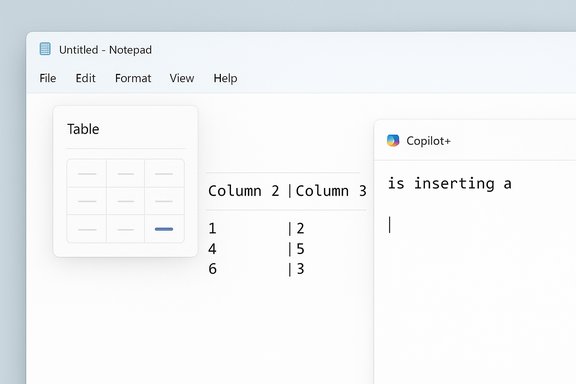Click the "is inserting a" text line

(450, 183)
